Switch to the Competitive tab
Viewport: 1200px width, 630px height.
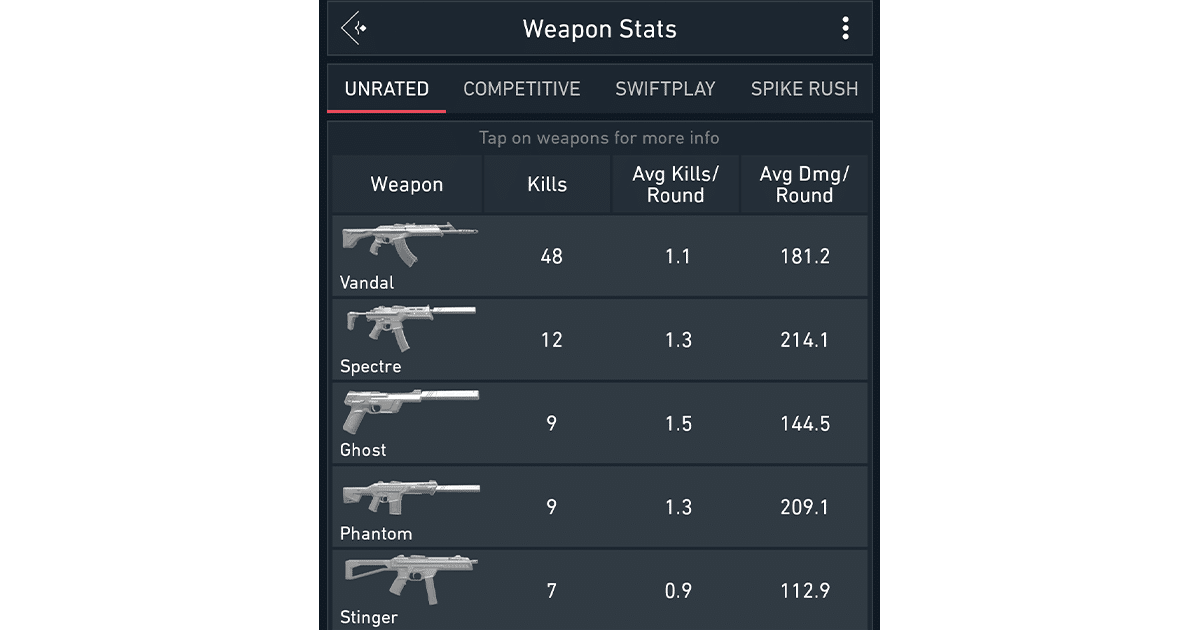(x=522, y=89)
